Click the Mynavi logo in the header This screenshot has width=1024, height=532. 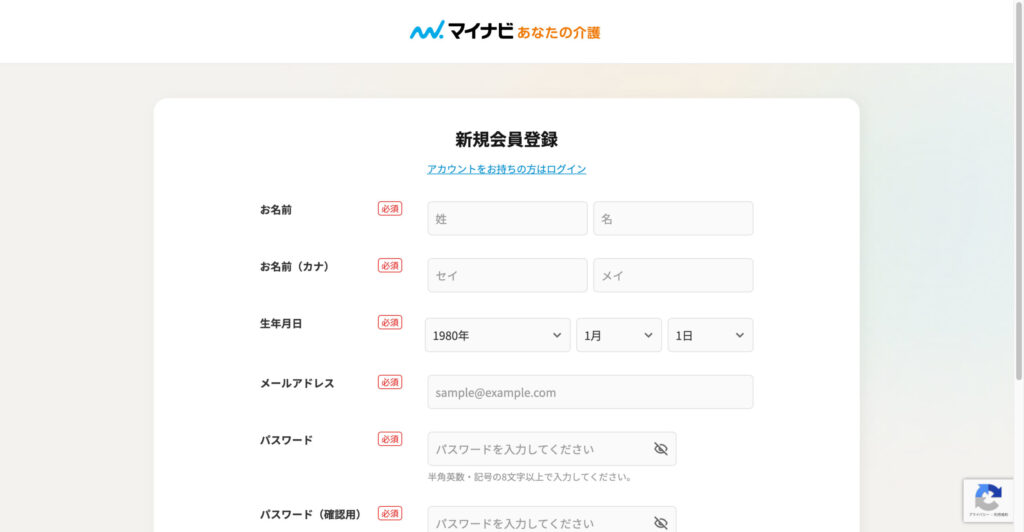461,31
